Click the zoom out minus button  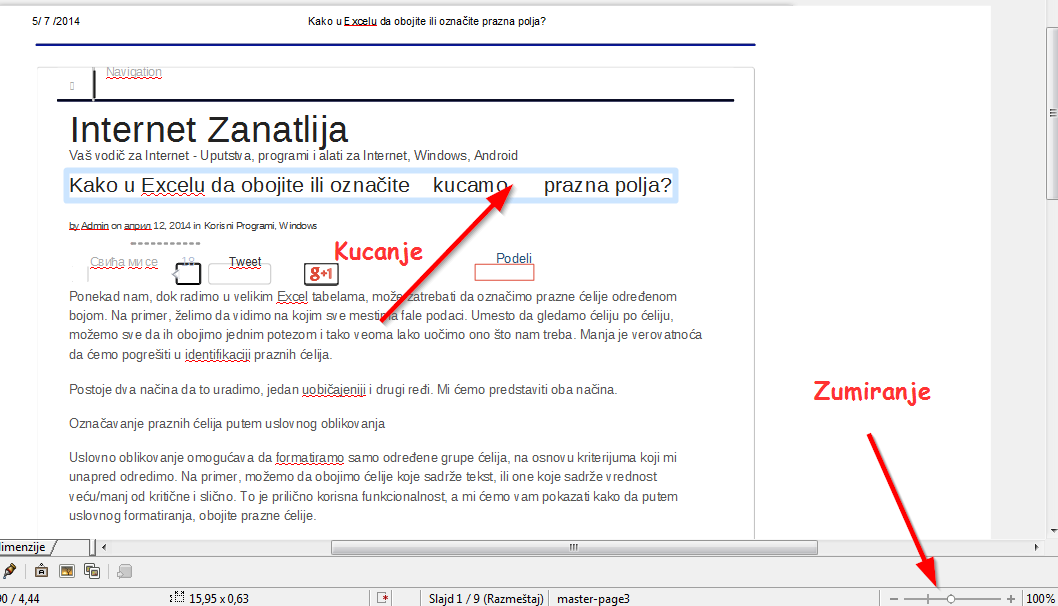click(x=894, y=599)
